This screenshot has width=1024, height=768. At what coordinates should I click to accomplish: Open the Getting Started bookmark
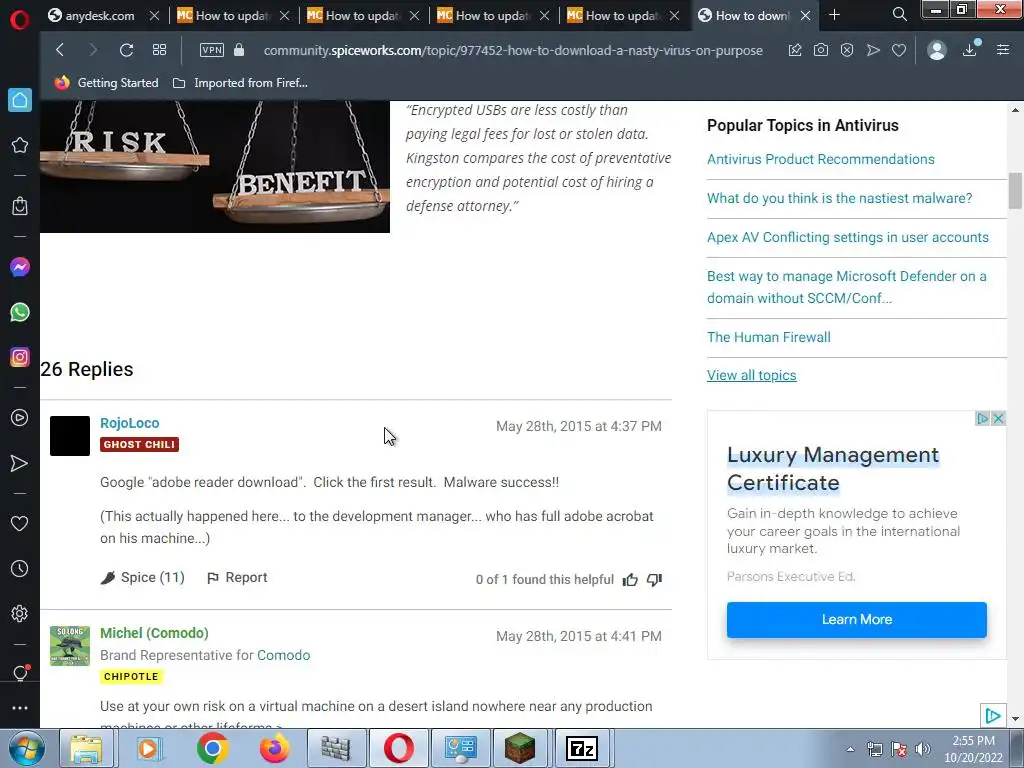coord(106,83)
